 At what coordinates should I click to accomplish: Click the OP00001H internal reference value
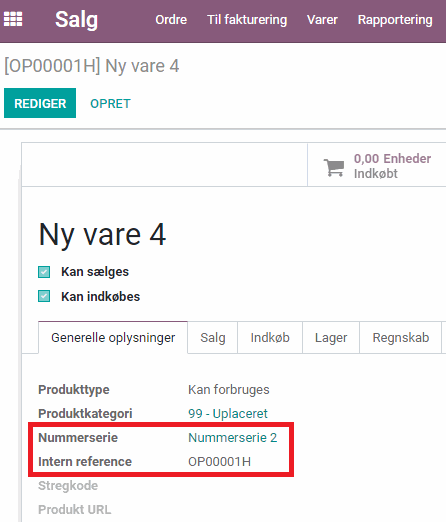coord(220,462)
